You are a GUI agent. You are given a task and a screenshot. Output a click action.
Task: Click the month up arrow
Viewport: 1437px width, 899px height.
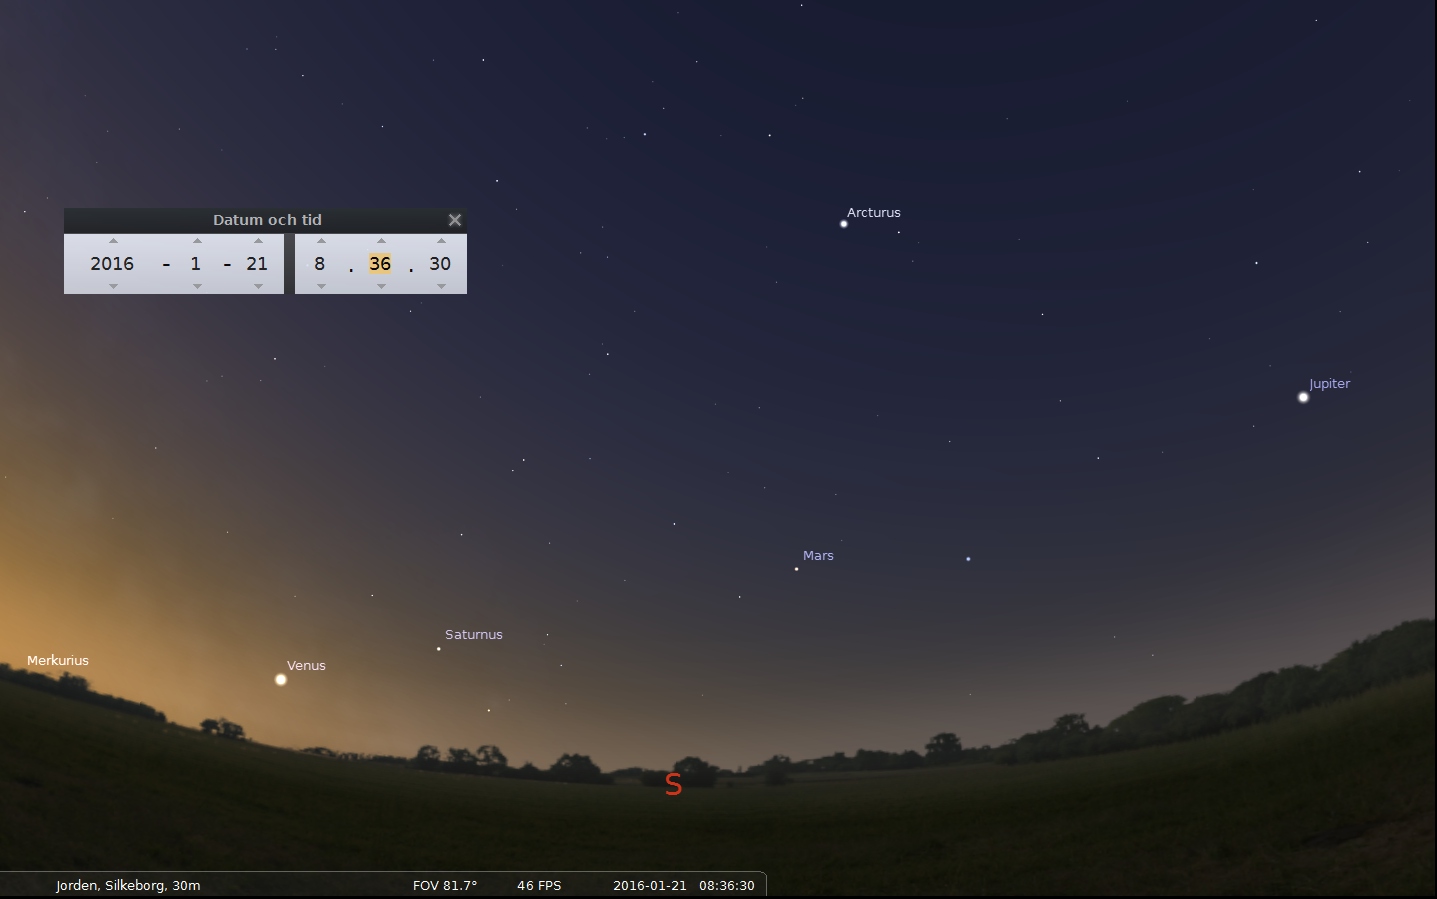point(197,241)
